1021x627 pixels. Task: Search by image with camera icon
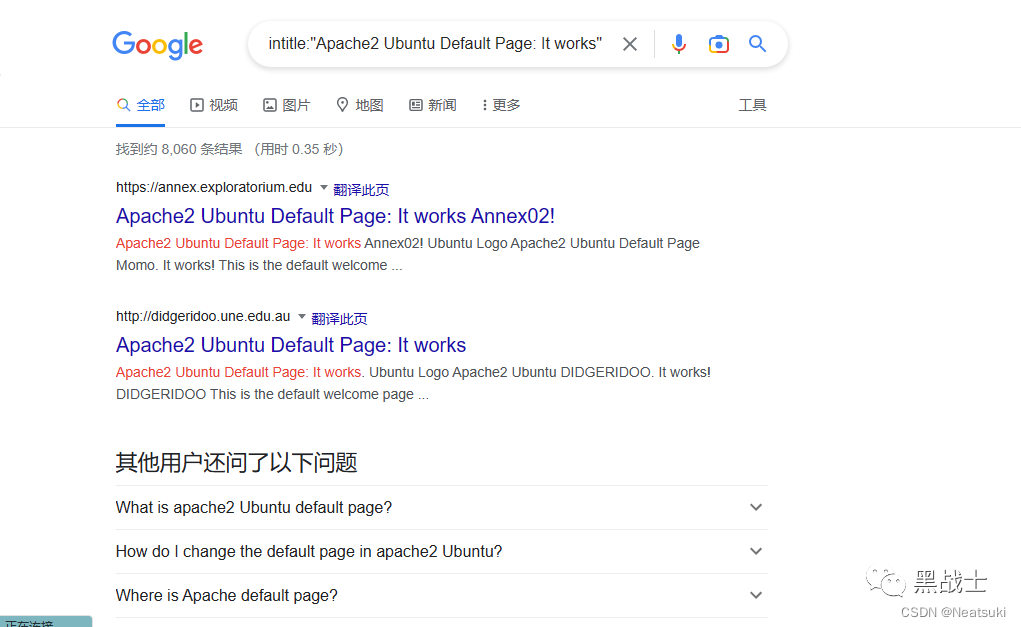point(718,44)
